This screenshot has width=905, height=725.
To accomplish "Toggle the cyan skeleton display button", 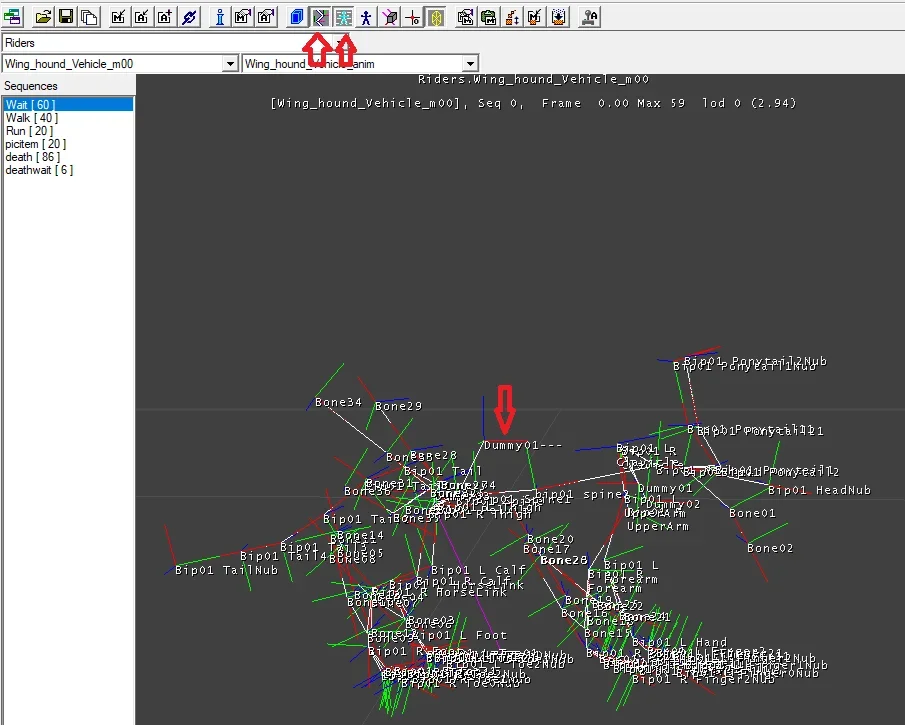I will 343,17.
